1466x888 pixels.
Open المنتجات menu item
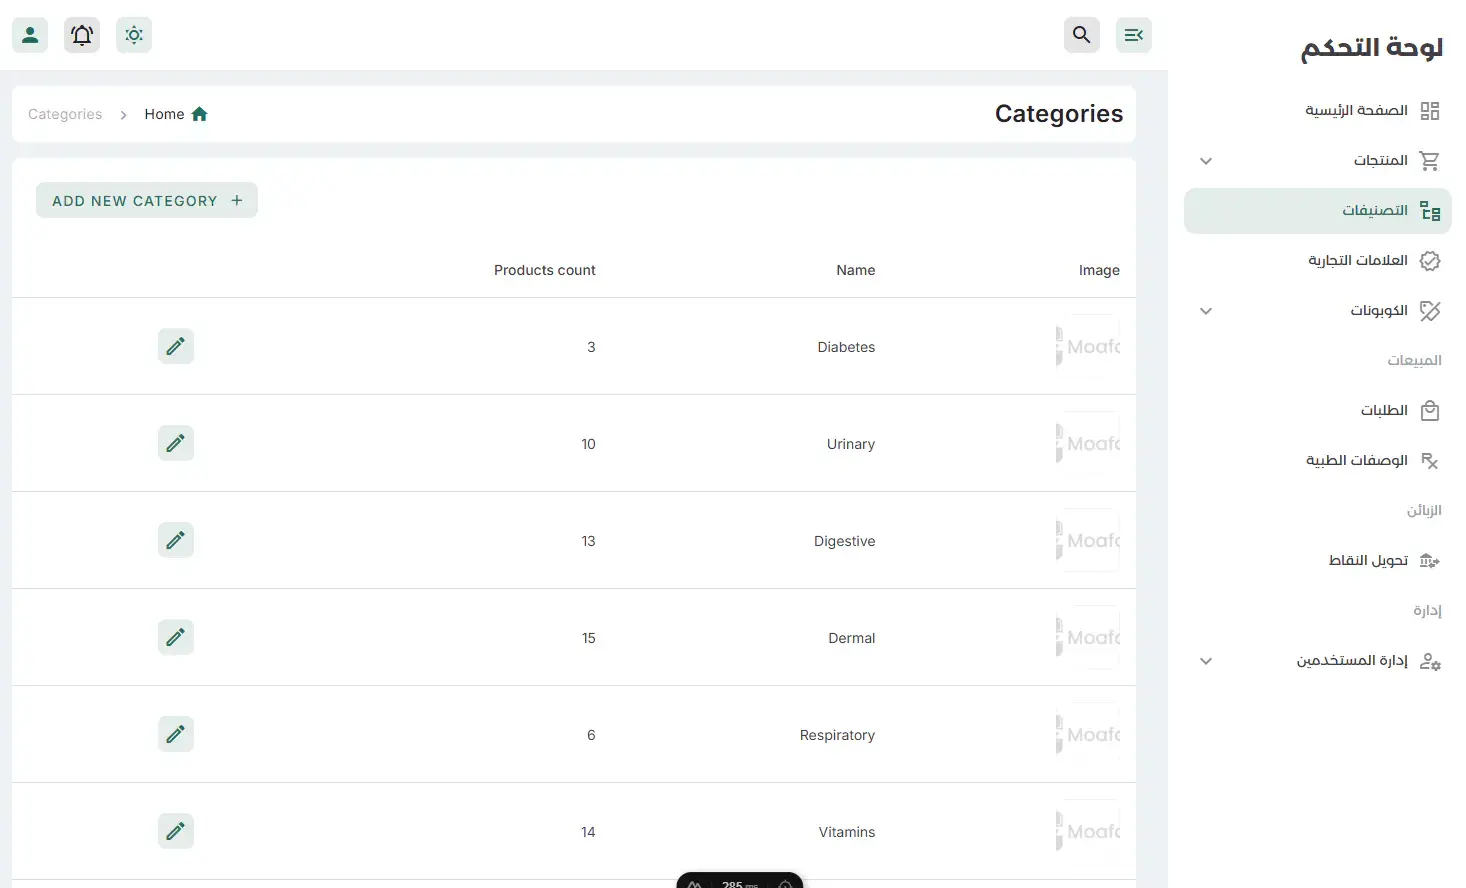(1318, 161)
